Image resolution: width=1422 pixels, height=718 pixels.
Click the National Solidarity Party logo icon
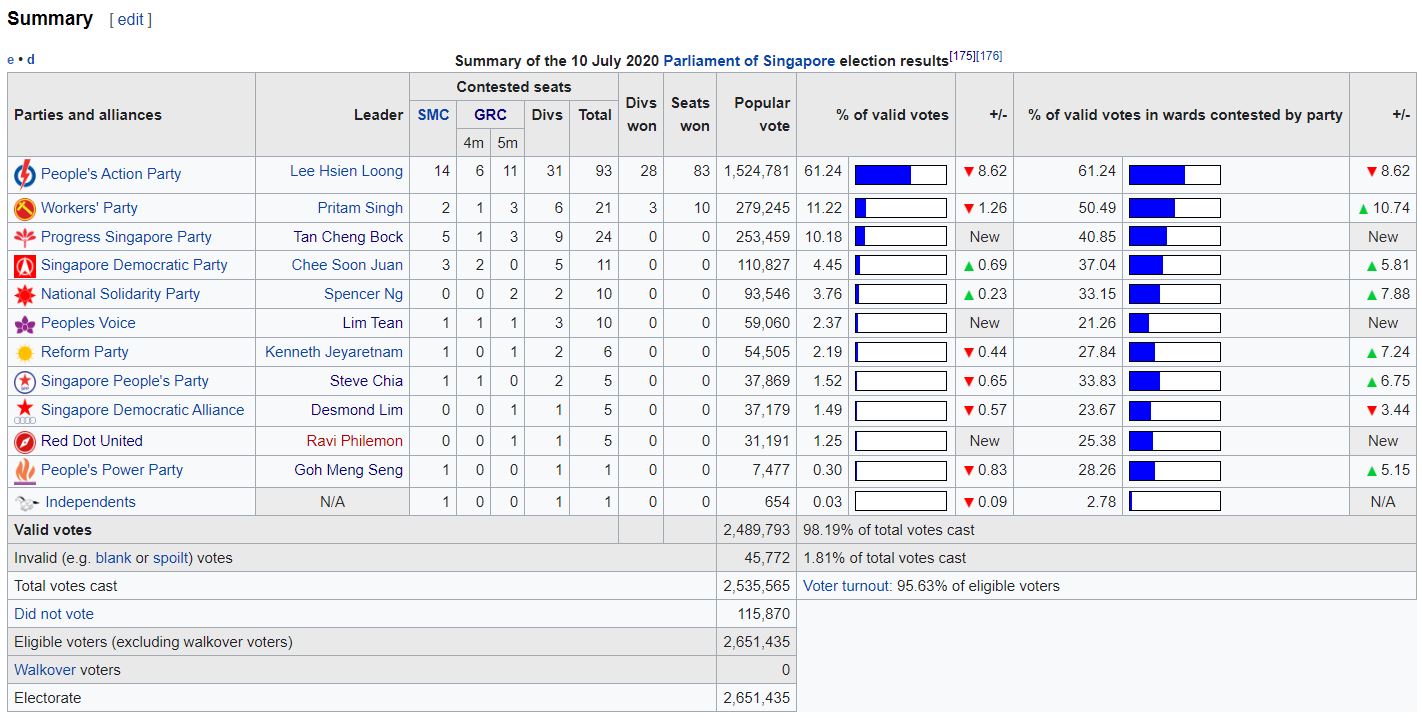(25, 295)
